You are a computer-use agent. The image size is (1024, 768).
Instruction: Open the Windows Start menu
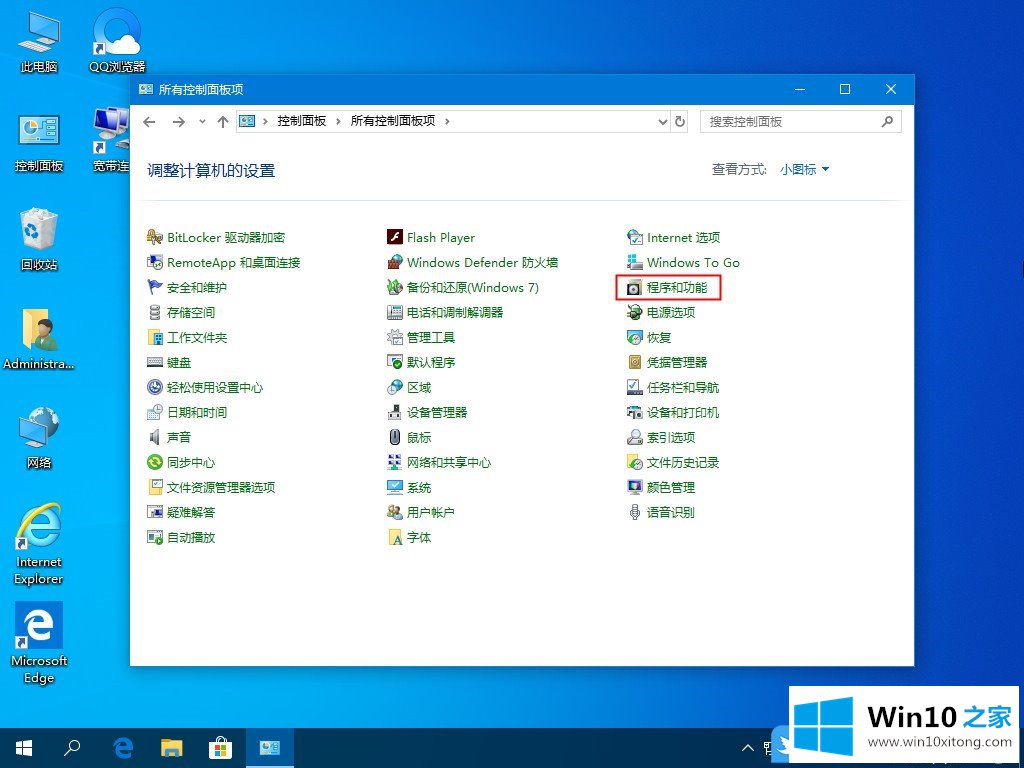[24, 748]
